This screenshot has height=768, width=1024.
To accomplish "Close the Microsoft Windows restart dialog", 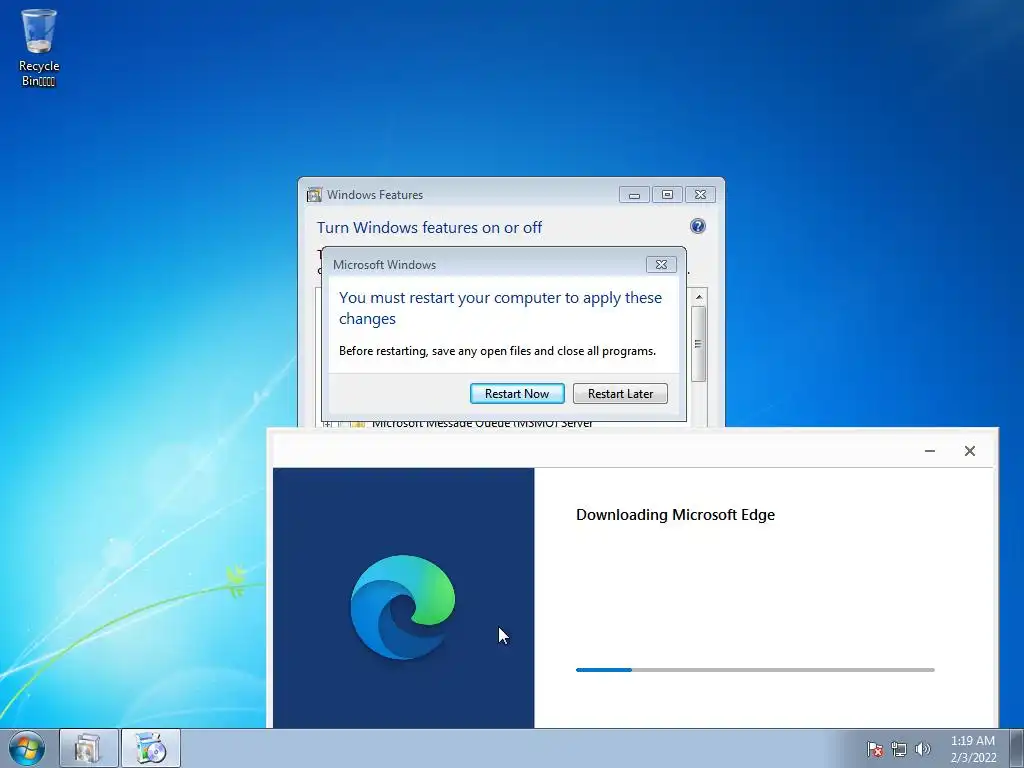I will pyautogui.click(x=661, y=264).
